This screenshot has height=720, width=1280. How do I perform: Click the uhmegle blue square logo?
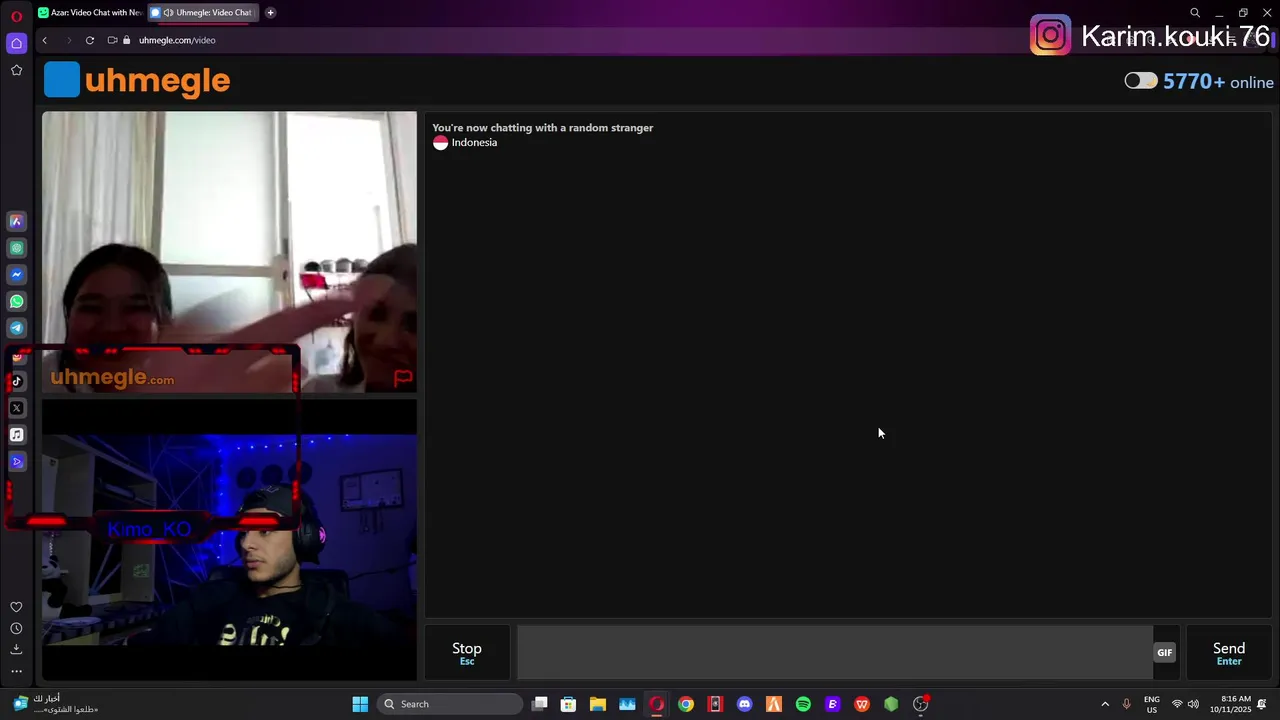tap(62, 80)
